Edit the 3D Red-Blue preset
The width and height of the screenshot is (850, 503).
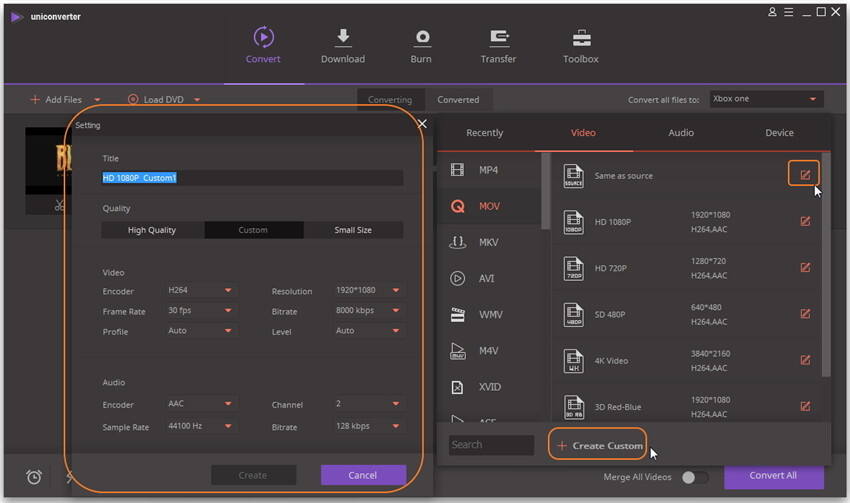coord(805,406)
